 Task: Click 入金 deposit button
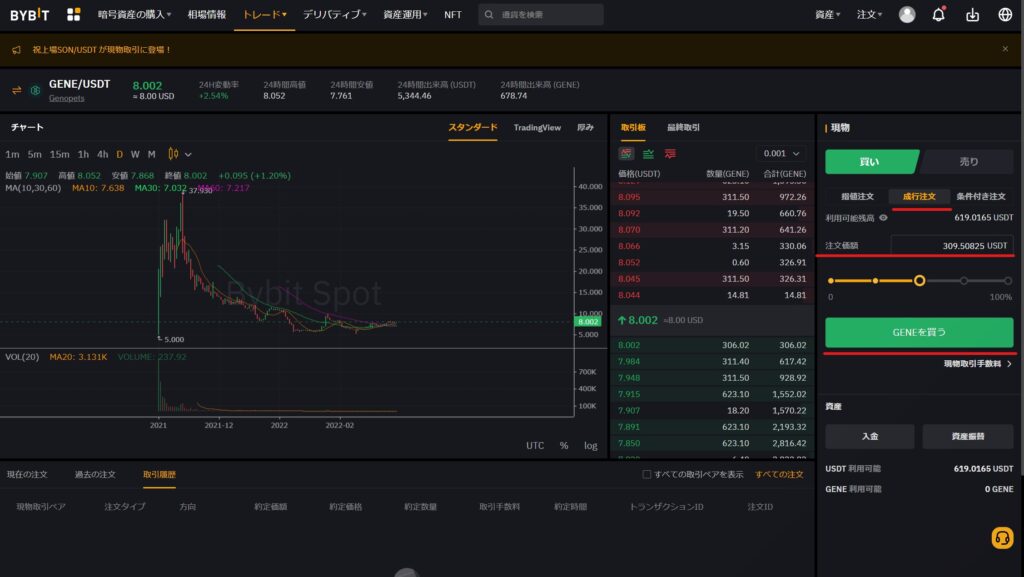click(870, 436)
